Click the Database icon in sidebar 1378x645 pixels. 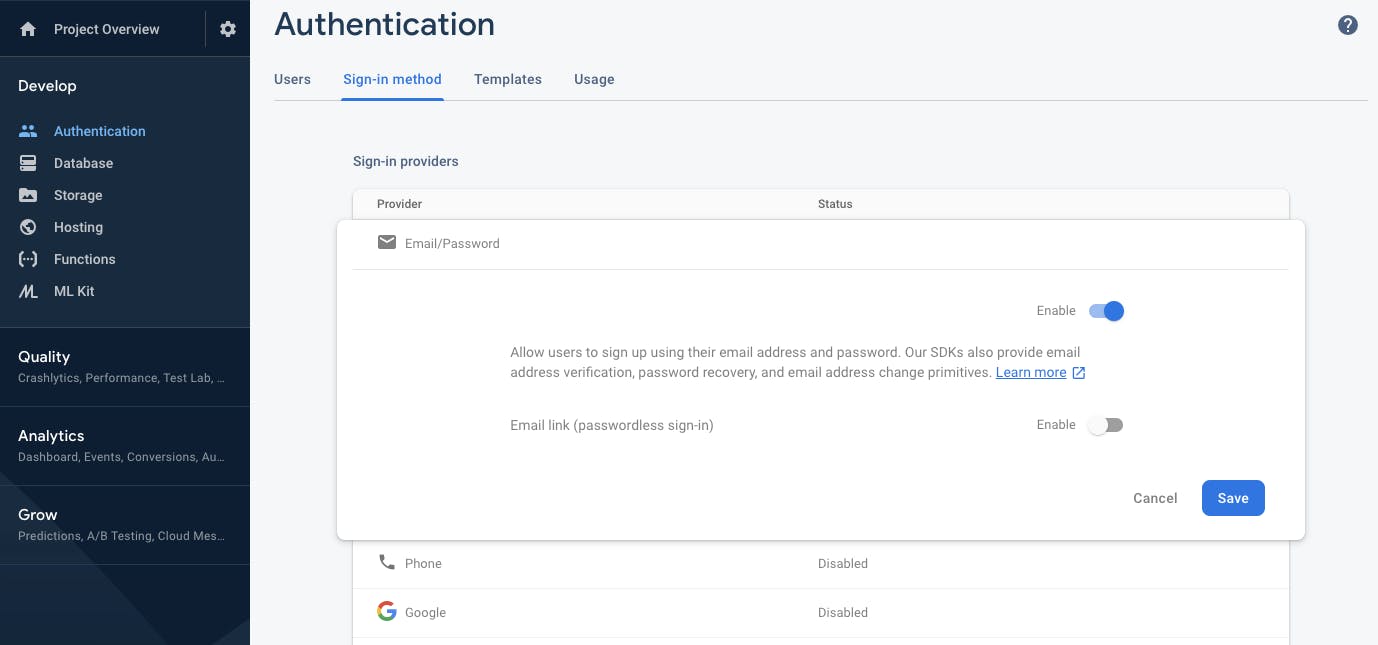point(28,163)
